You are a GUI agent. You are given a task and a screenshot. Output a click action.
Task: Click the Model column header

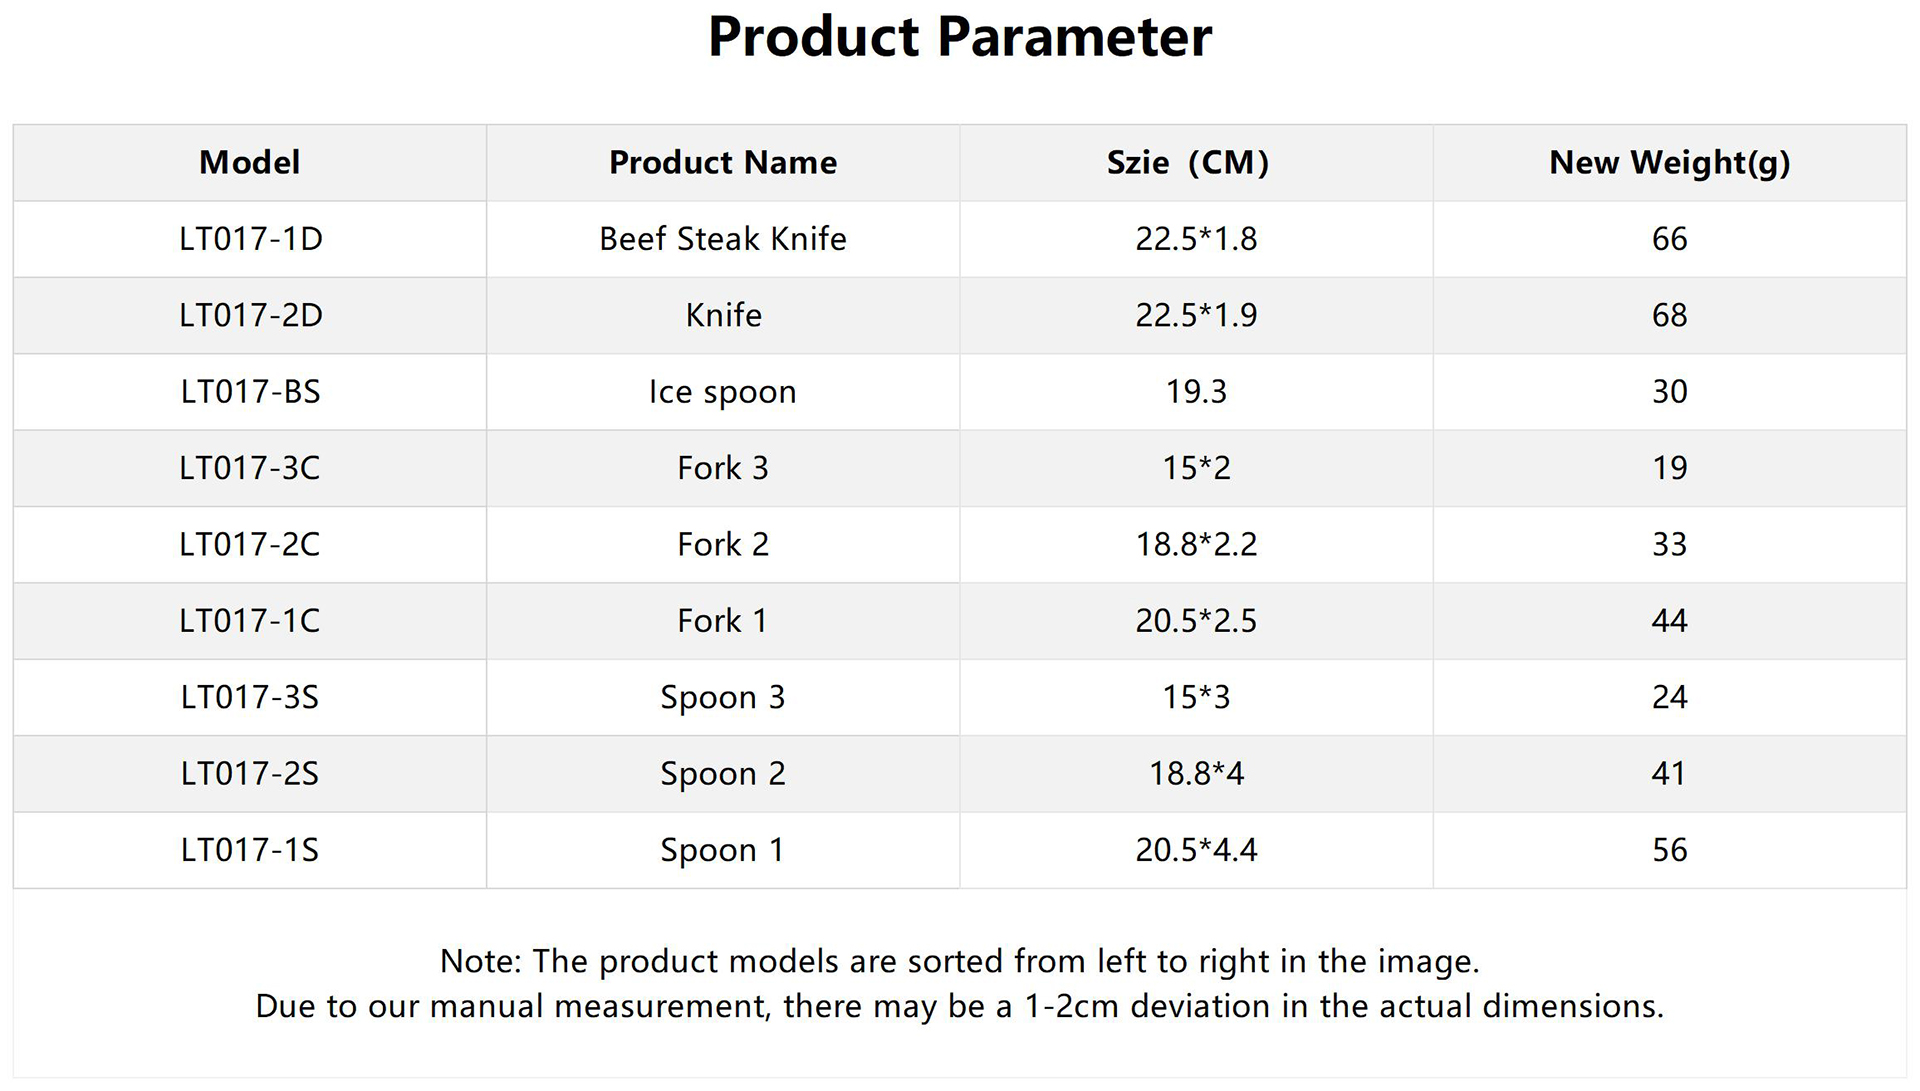249,162
